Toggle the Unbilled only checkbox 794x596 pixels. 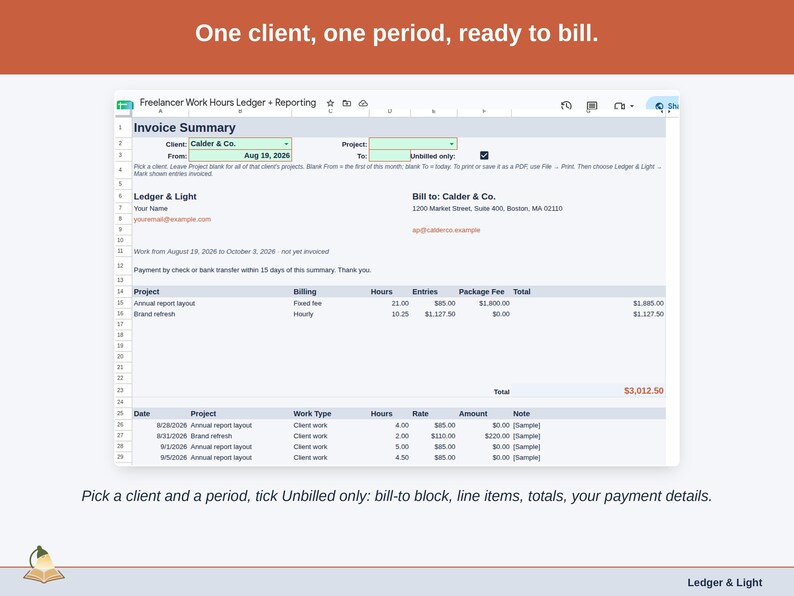click(484, 155)
